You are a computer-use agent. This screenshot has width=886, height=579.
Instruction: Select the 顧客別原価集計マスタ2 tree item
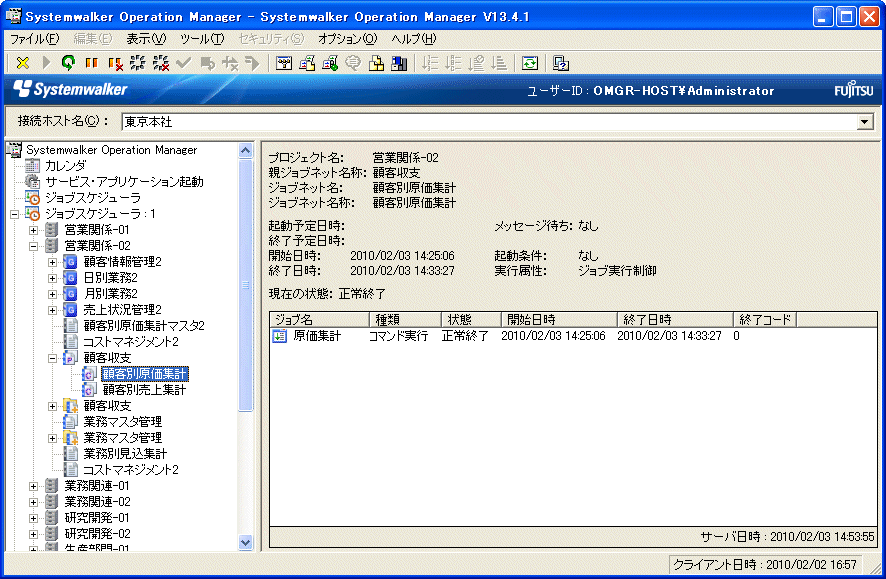(x=144, y=326)
